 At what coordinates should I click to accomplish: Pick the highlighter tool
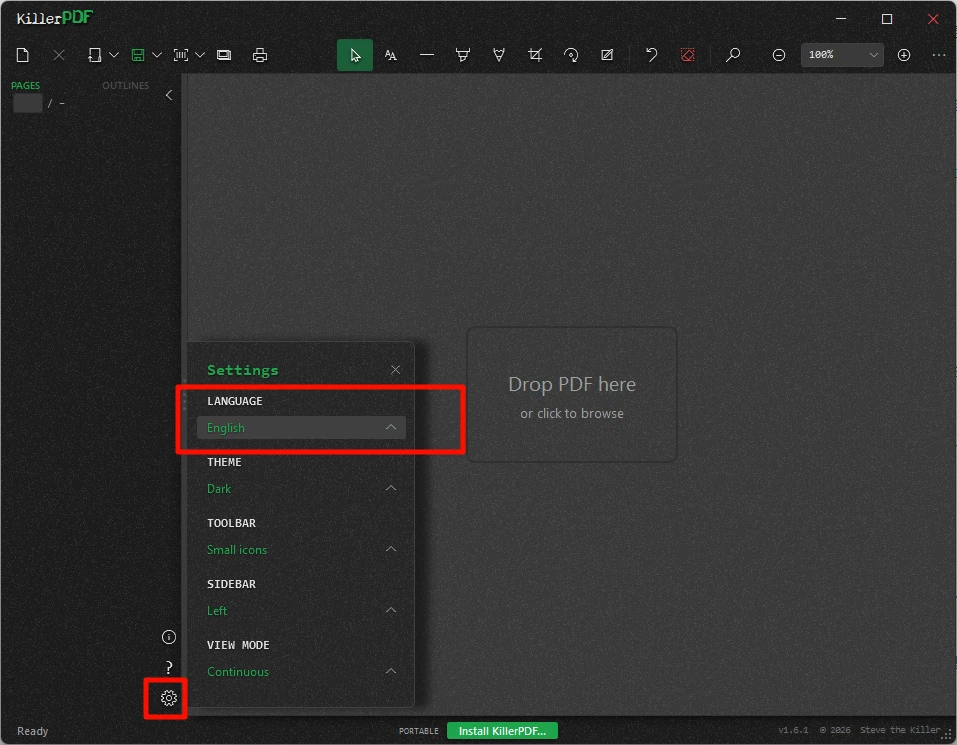(x=463, y=55)
